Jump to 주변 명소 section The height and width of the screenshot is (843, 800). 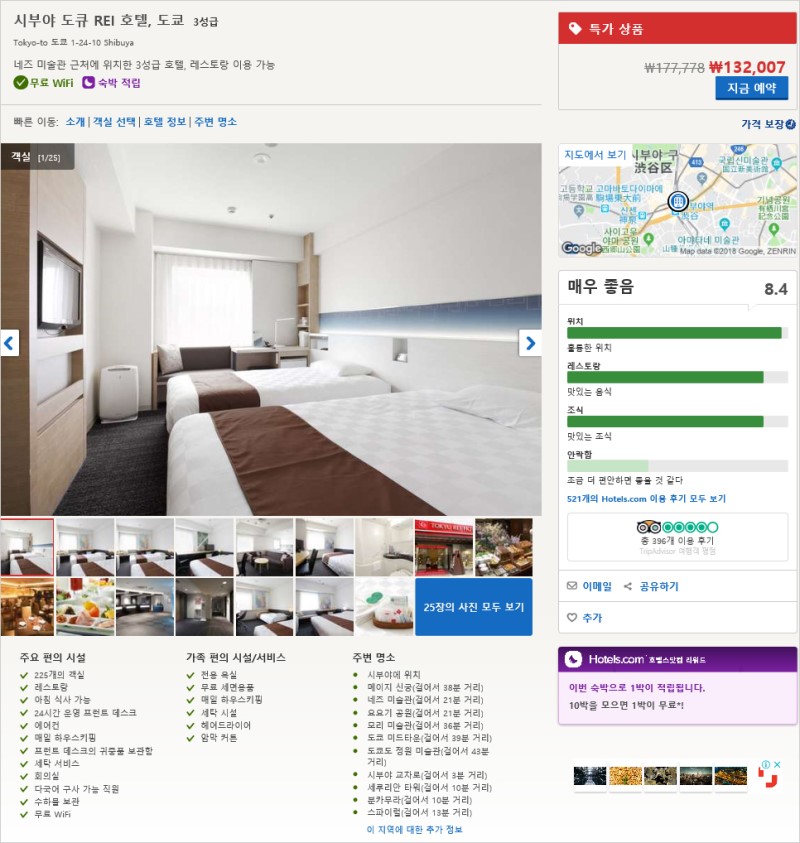[x=216, y=122]
